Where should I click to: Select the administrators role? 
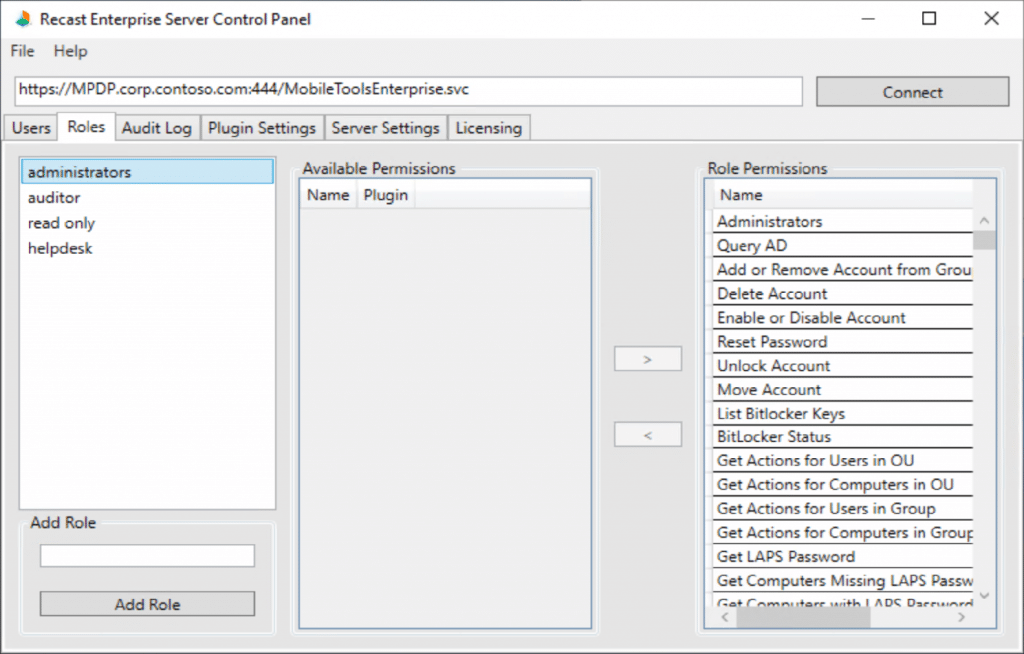[148, 172]
